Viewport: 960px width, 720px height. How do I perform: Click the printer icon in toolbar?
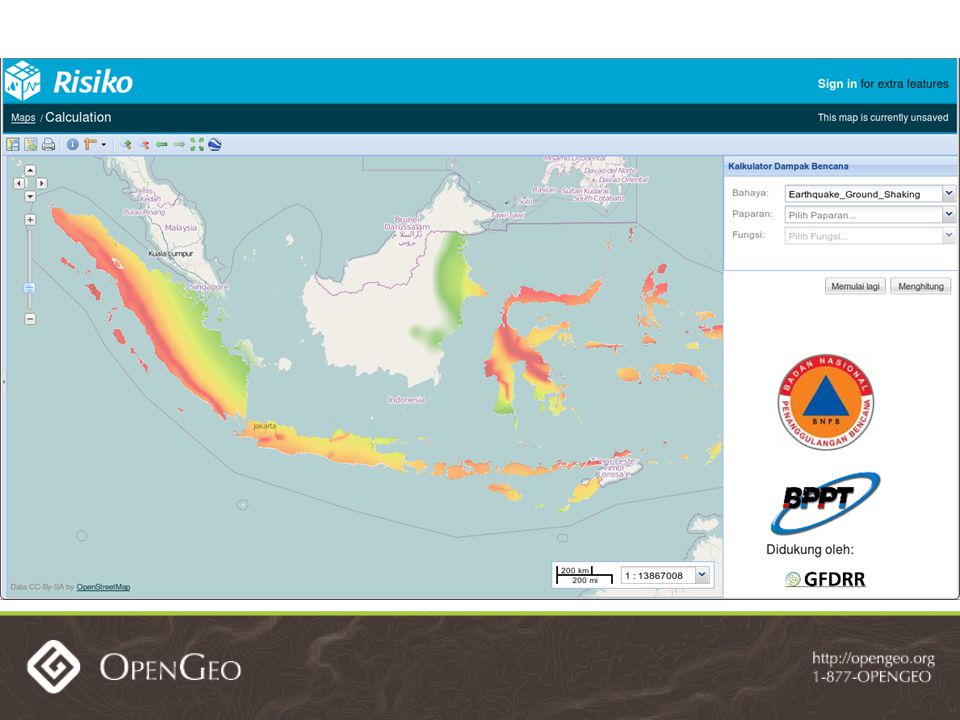(x=48, y=145)
